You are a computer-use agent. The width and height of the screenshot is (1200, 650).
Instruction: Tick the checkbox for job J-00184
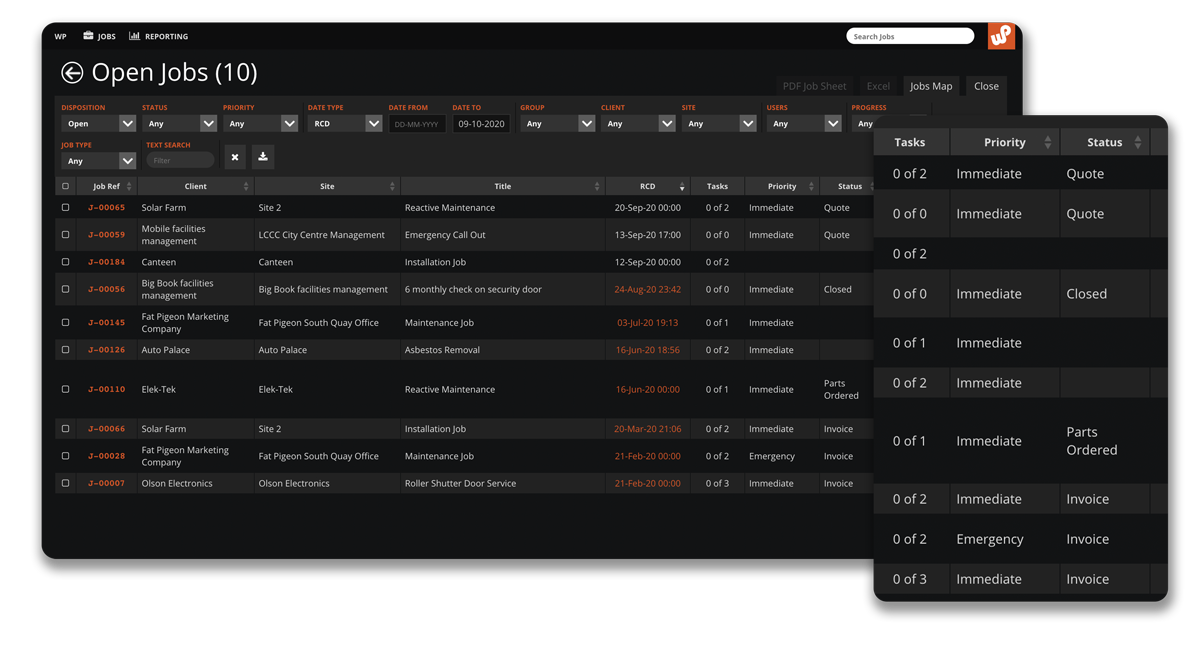pyautogui.click(x=66, y=262)
